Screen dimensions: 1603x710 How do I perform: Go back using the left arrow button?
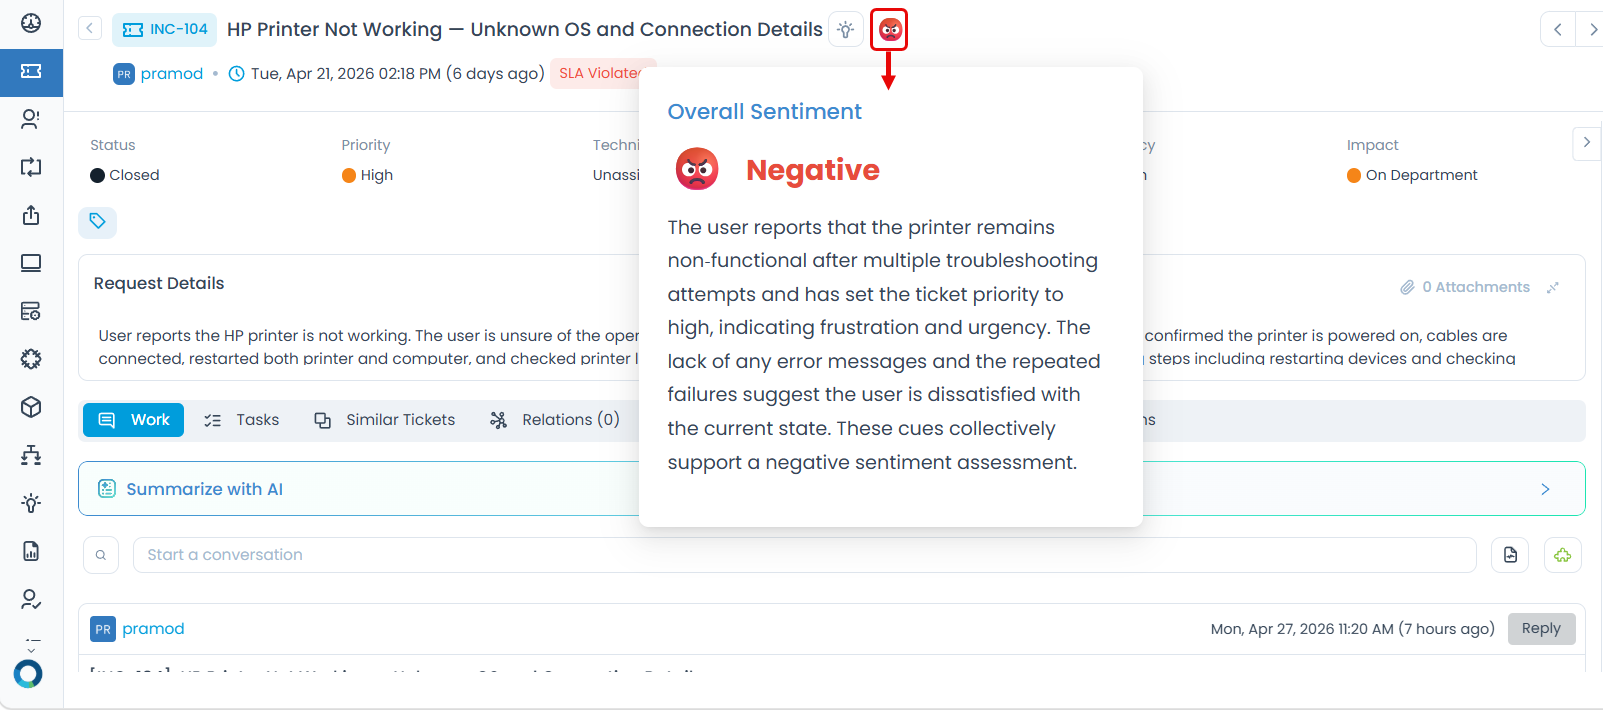click(x=90, y=29)
